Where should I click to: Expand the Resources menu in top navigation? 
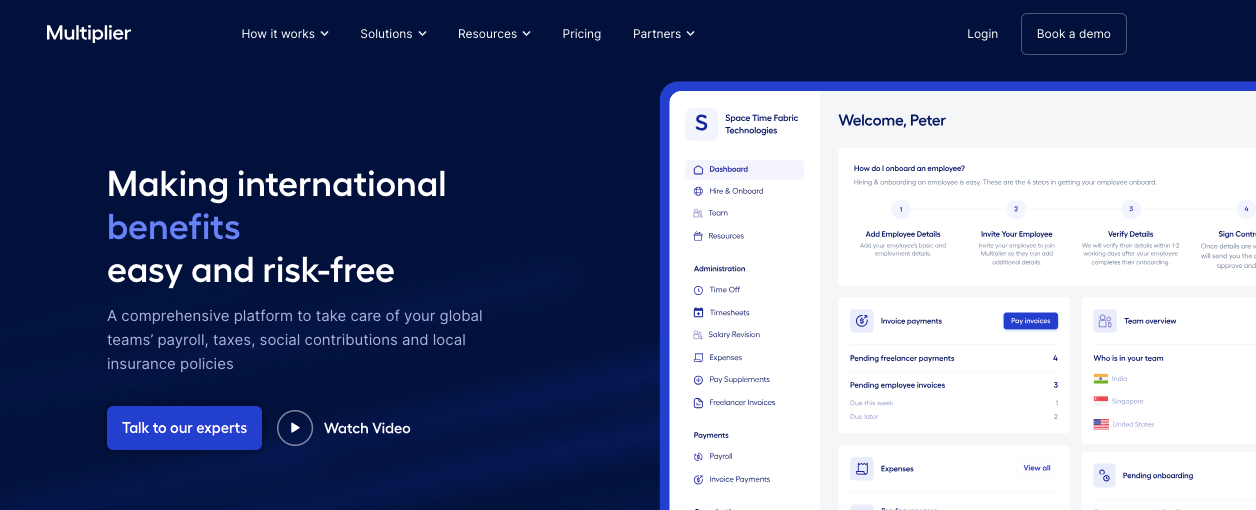(x=494, y=34)
